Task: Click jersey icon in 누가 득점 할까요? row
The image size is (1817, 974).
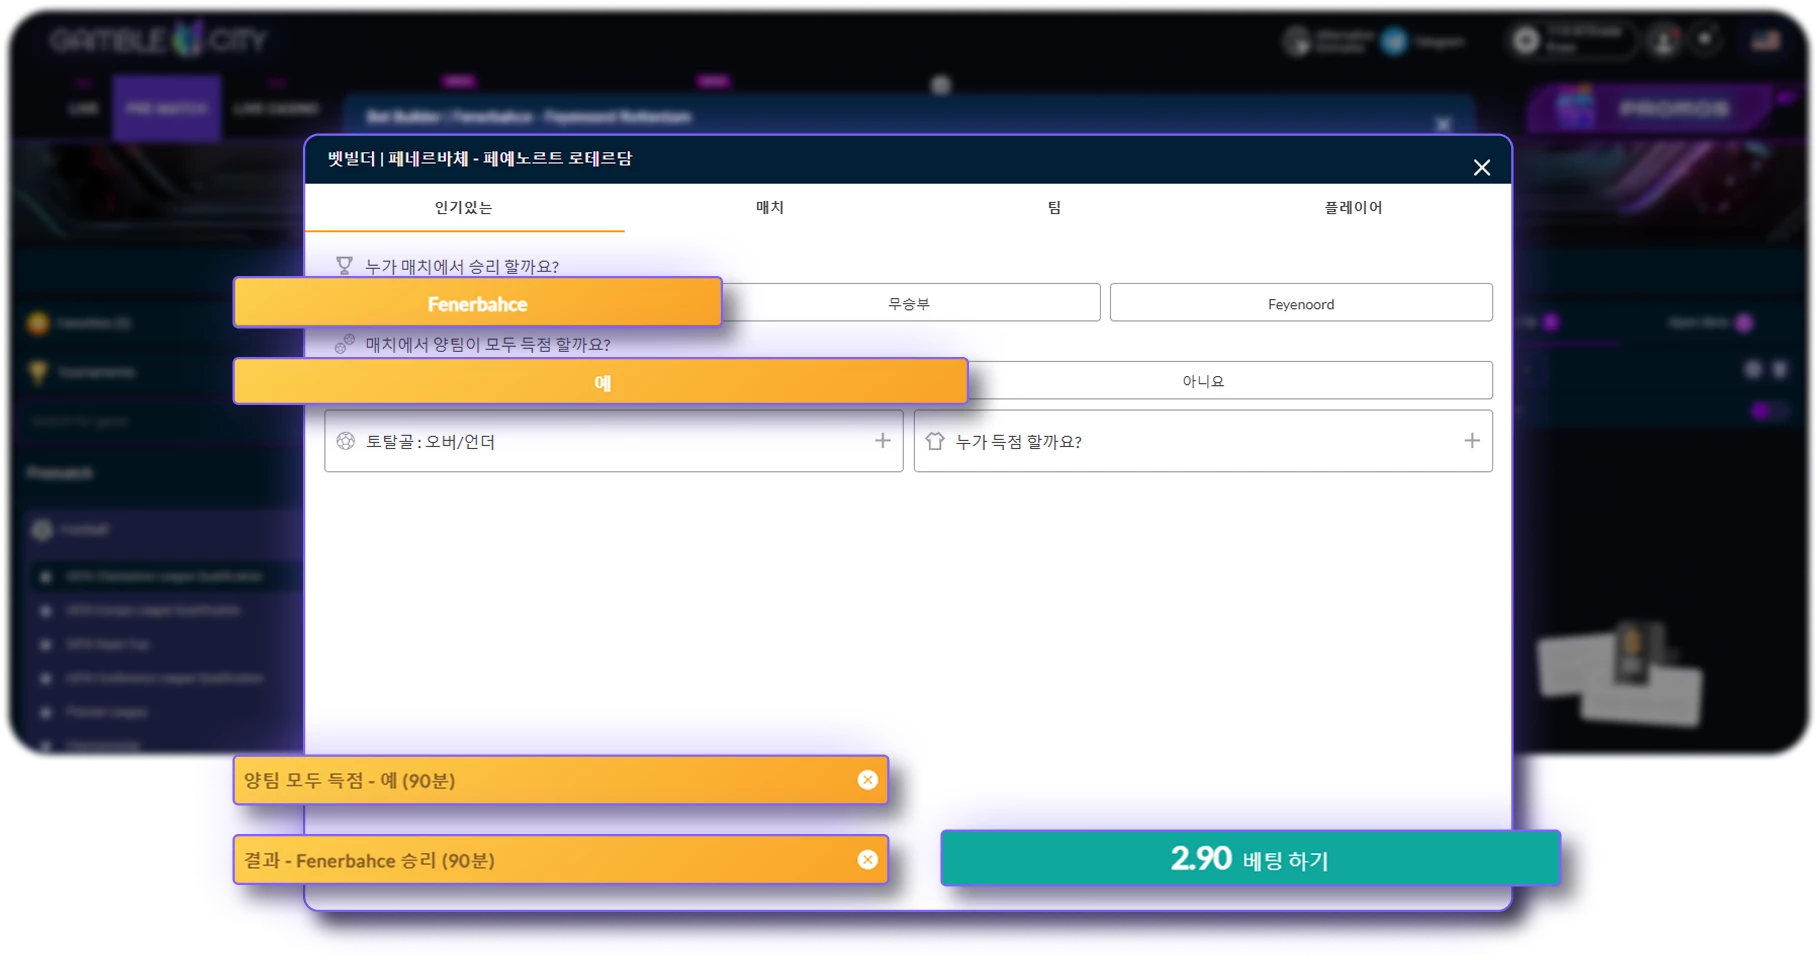Action: [x=935, y=441]
